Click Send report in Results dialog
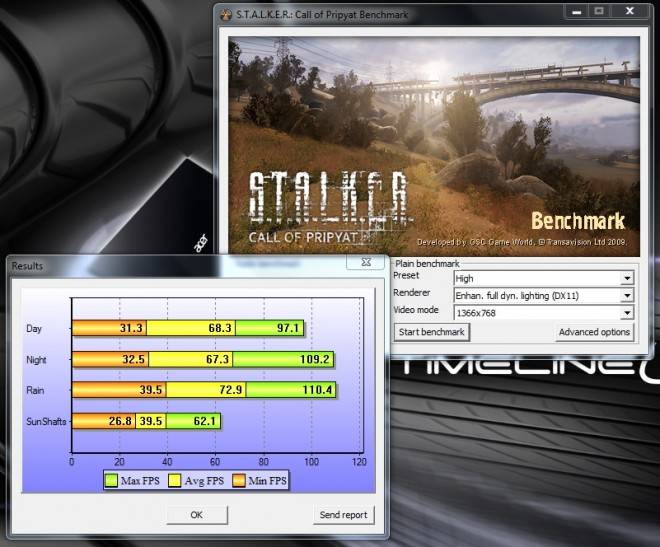This screenshot has height=547, width=660. [x=343, y=515]
